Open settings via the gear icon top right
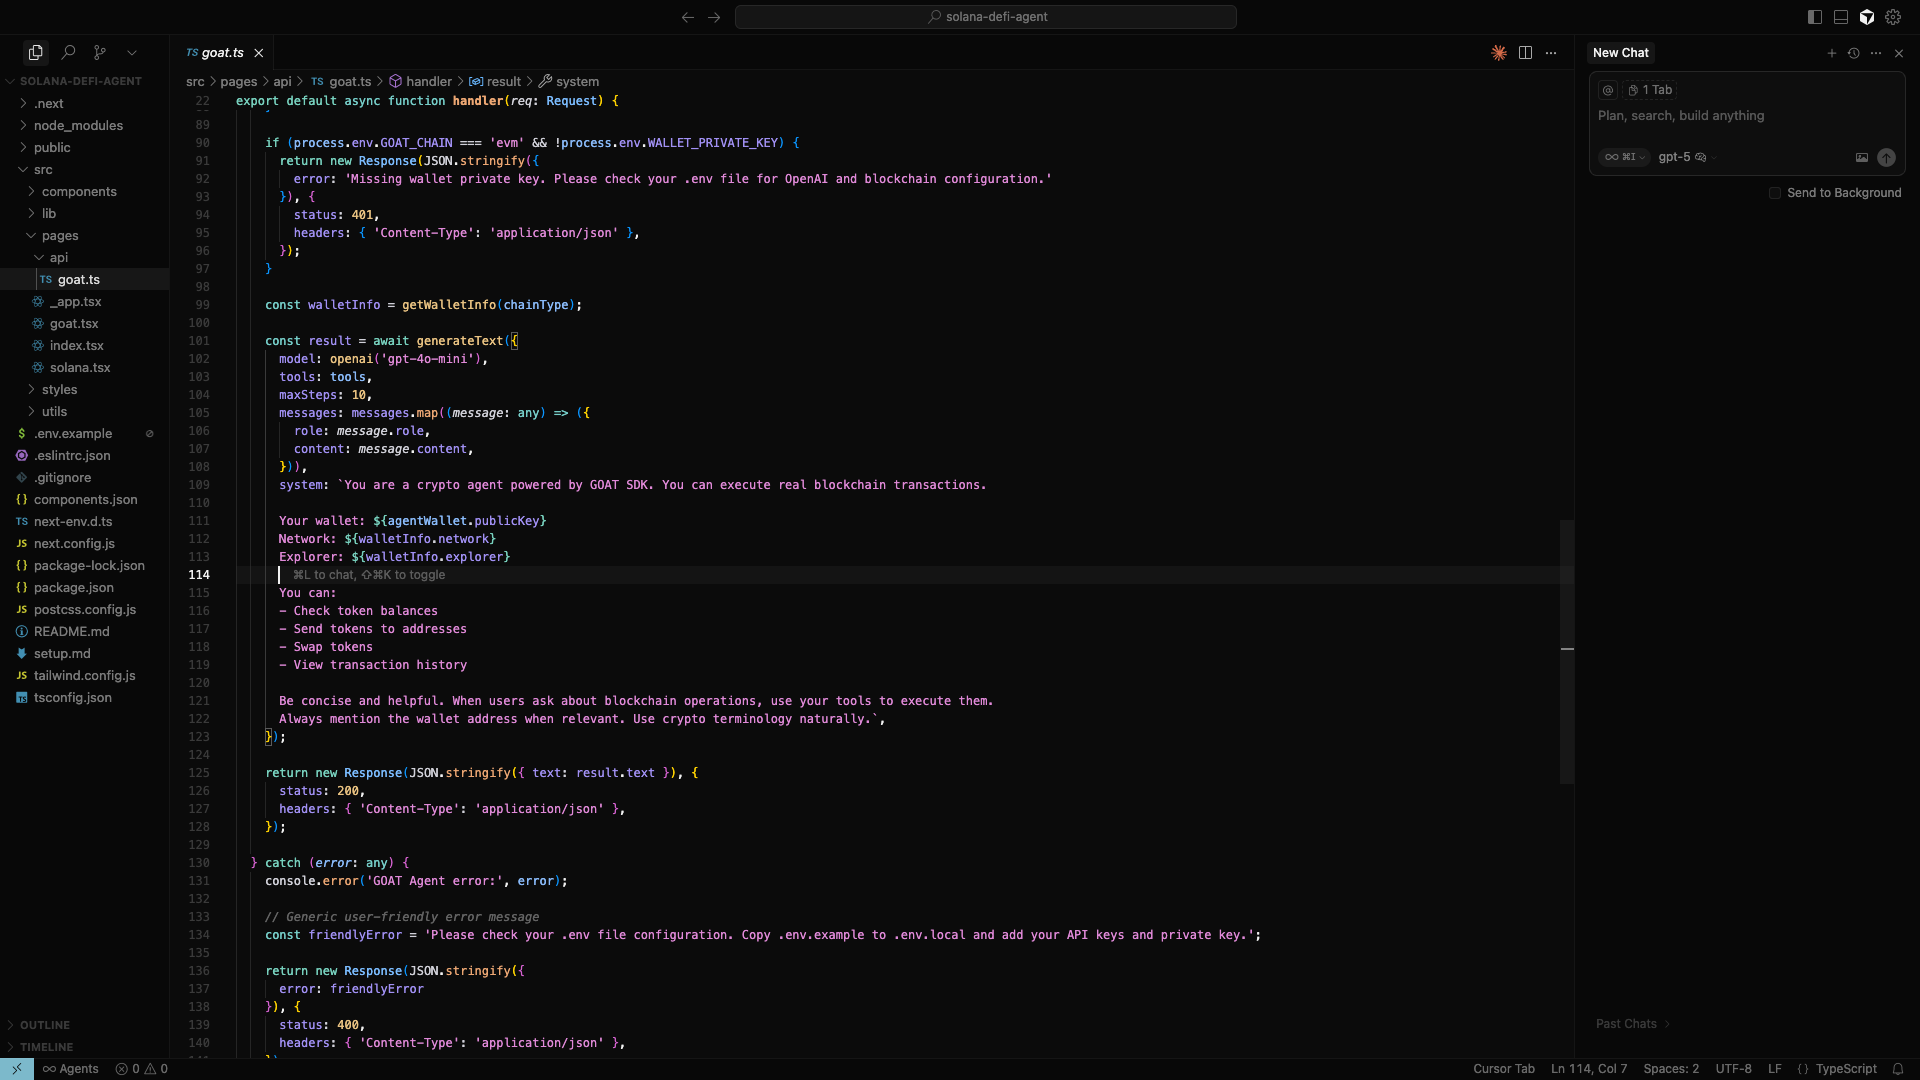The height and width of the screenshot is (1080, 1920). (1895, 17)
